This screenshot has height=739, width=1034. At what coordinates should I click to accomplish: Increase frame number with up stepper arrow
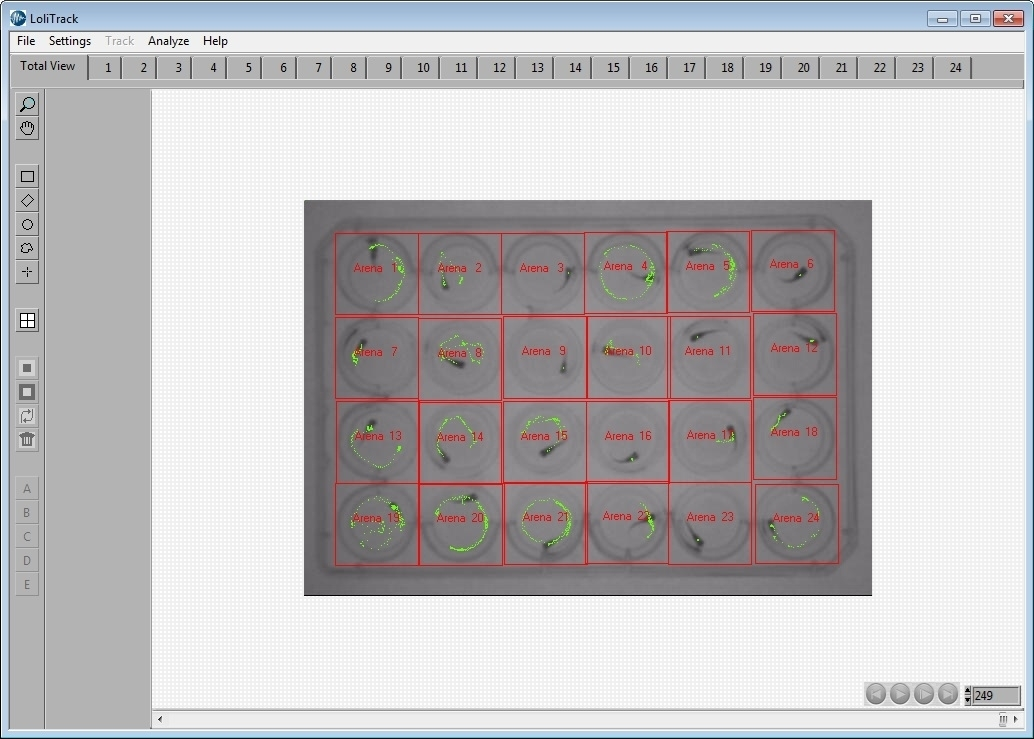[x=967, y=690]
